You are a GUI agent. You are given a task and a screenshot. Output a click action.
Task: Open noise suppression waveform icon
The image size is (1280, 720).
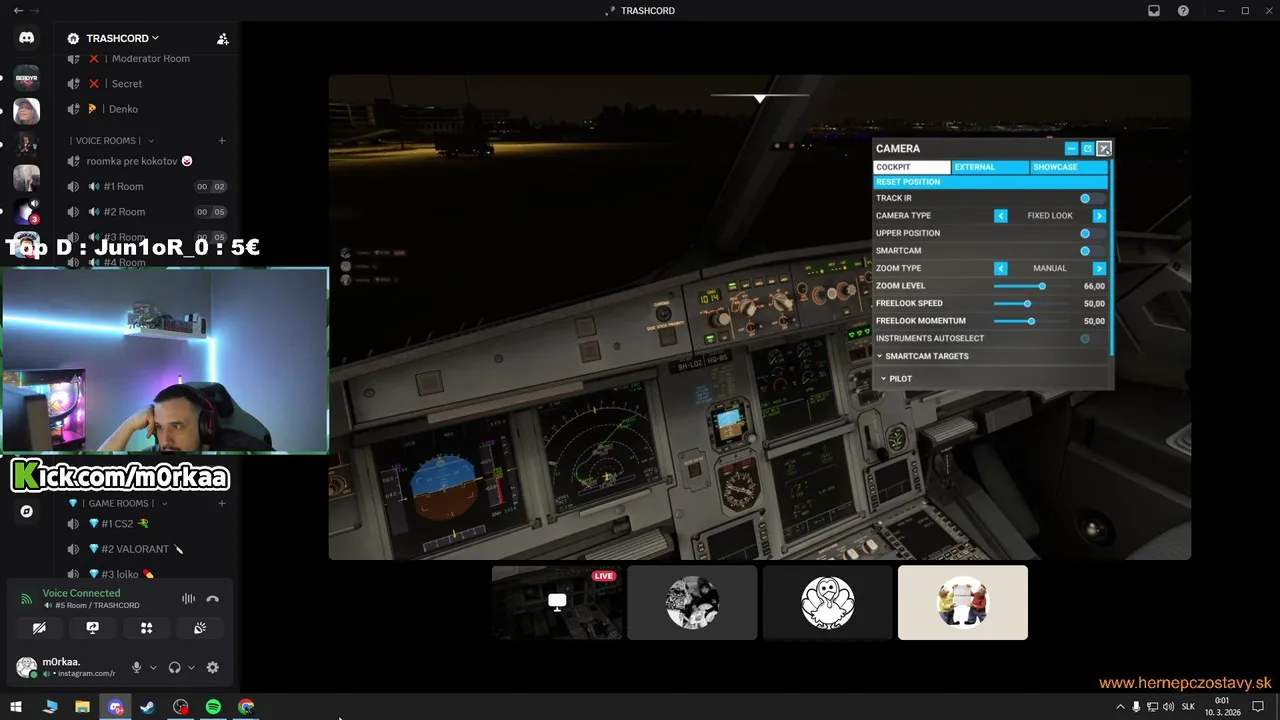click(188, 599)
